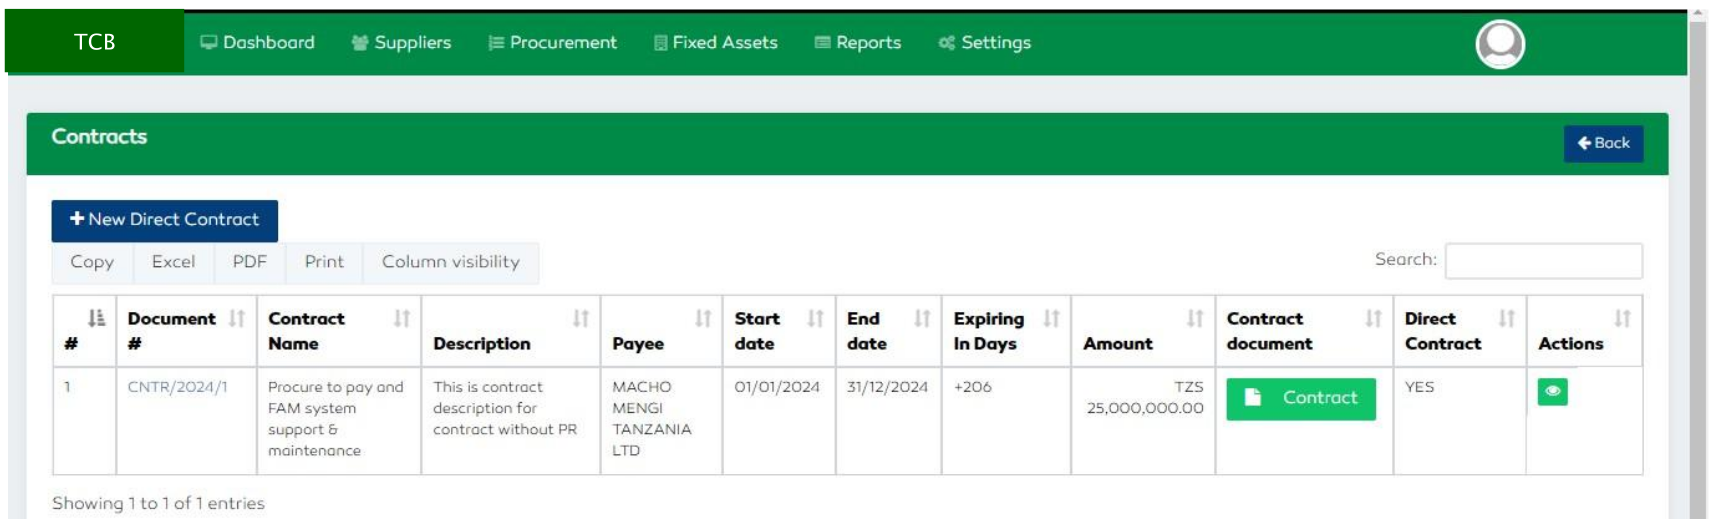Open the green Contract document button
Screen dimensions: 1710x526
pos(1300,398)
